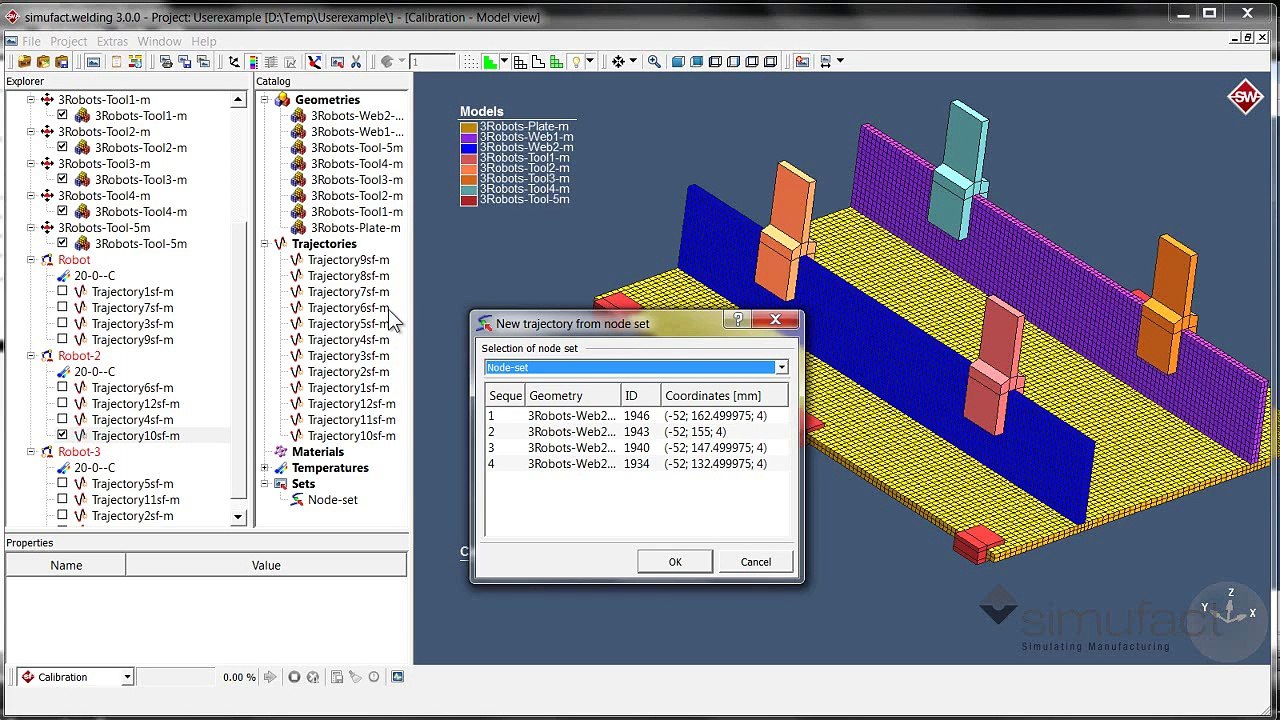Open the Help menu
The image size is (1280, 720).
click(203, 41)
